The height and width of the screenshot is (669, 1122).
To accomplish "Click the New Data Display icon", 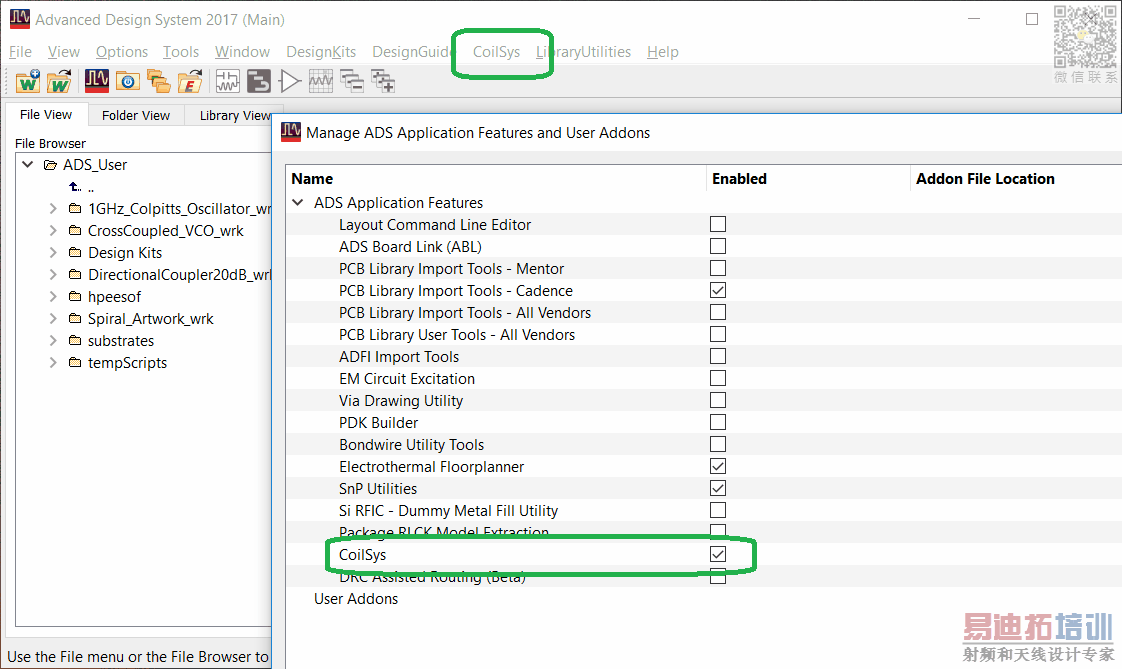I will tap(321, 82).
